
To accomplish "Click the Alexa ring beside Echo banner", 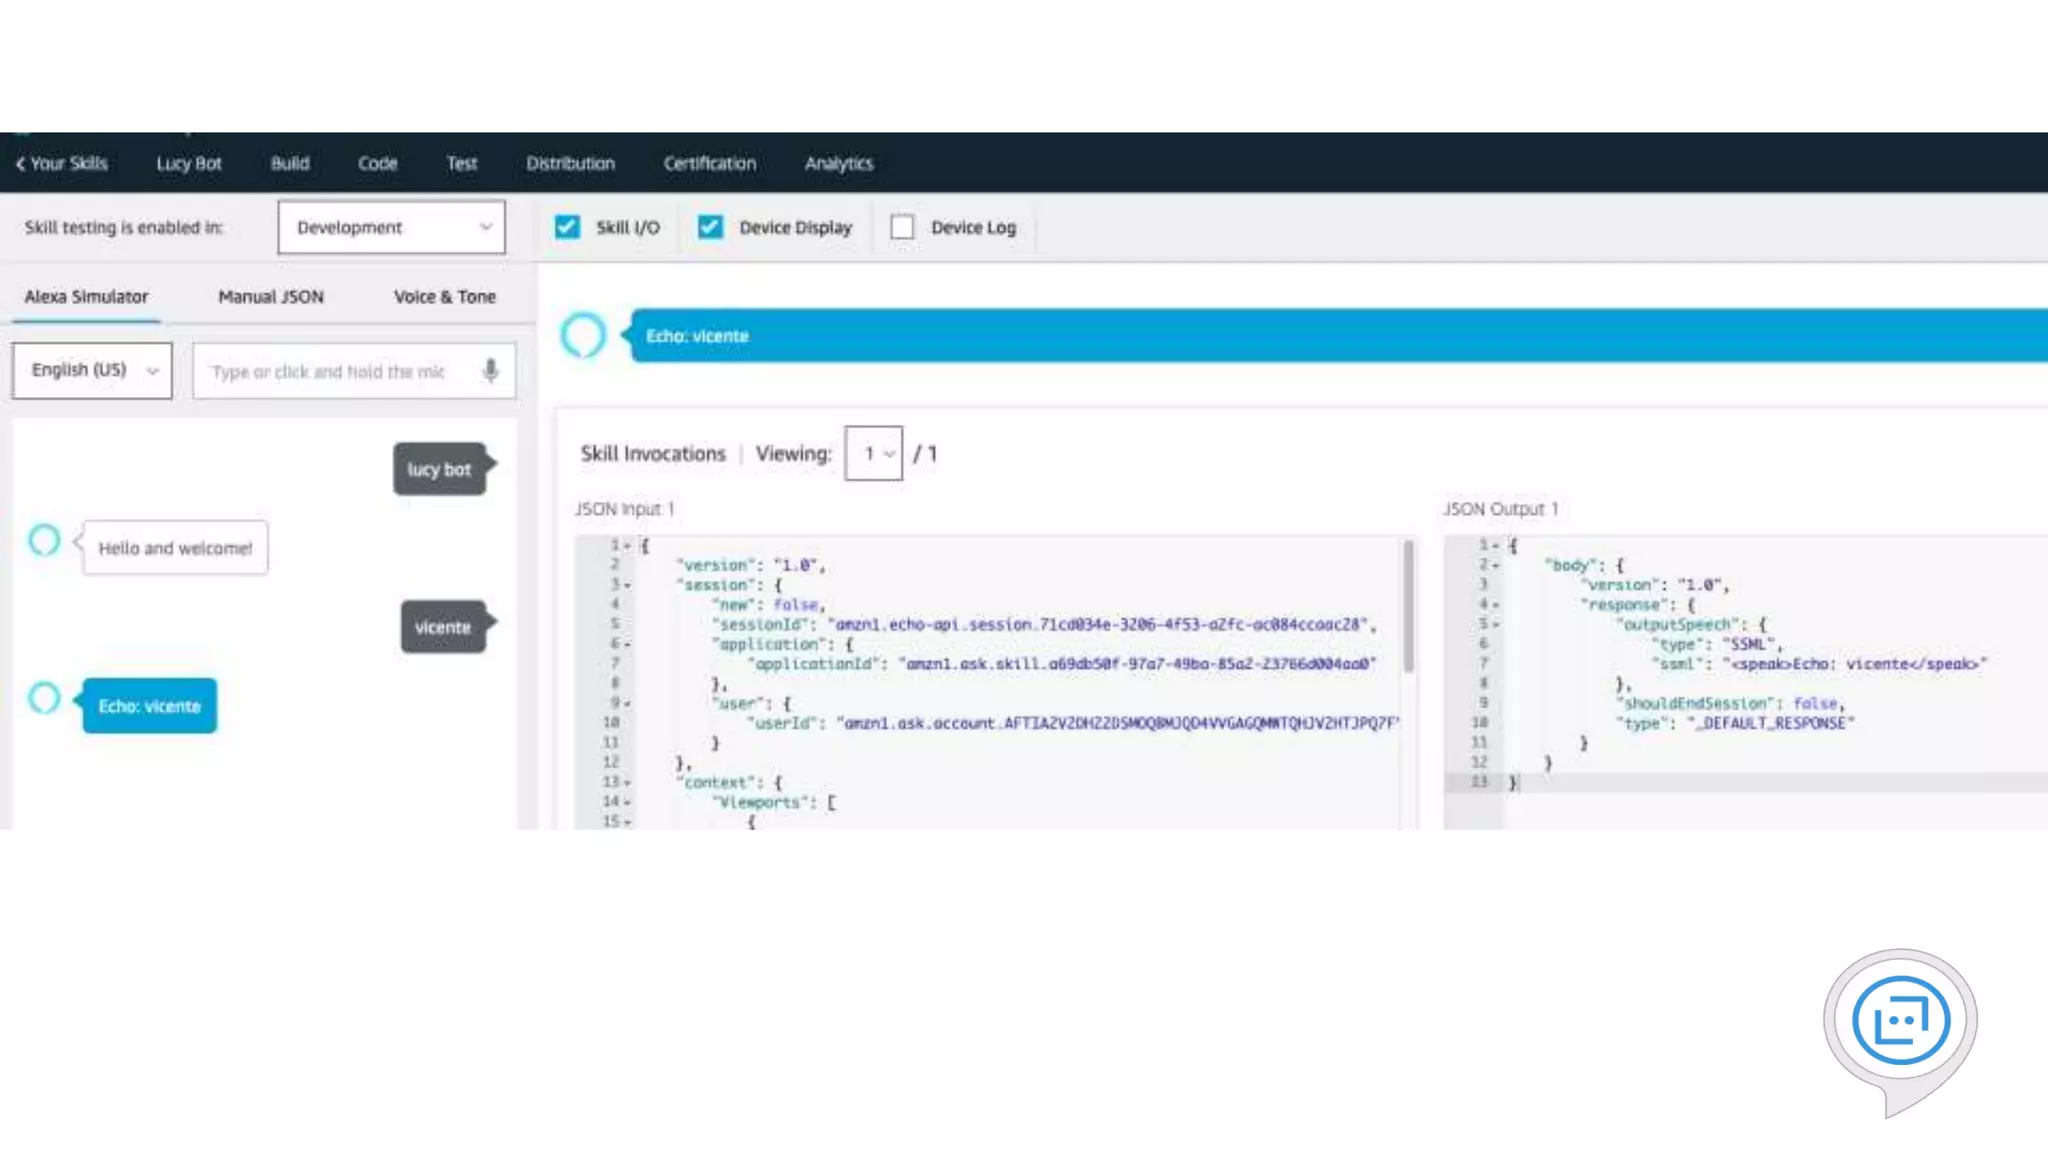I will click(x=583, y=335).
